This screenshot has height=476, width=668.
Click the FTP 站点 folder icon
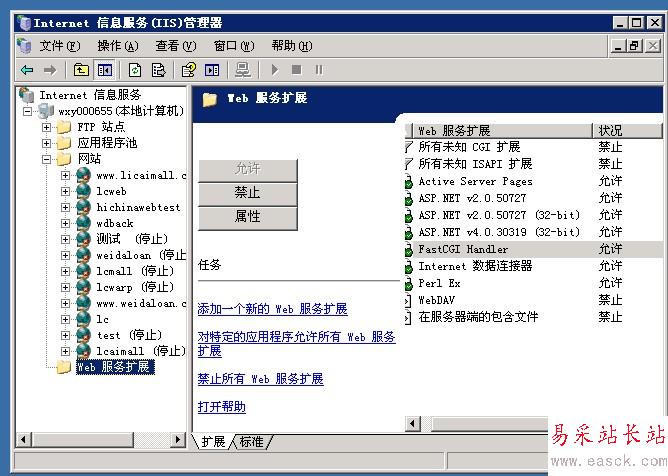(64, 127)
